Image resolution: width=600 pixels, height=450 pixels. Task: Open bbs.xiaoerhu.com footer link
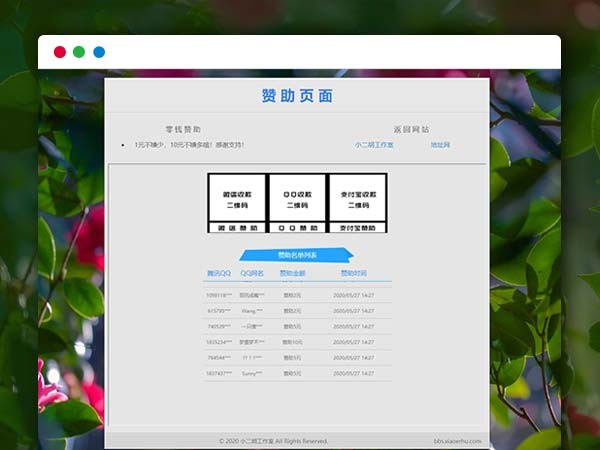pos(457,440)
